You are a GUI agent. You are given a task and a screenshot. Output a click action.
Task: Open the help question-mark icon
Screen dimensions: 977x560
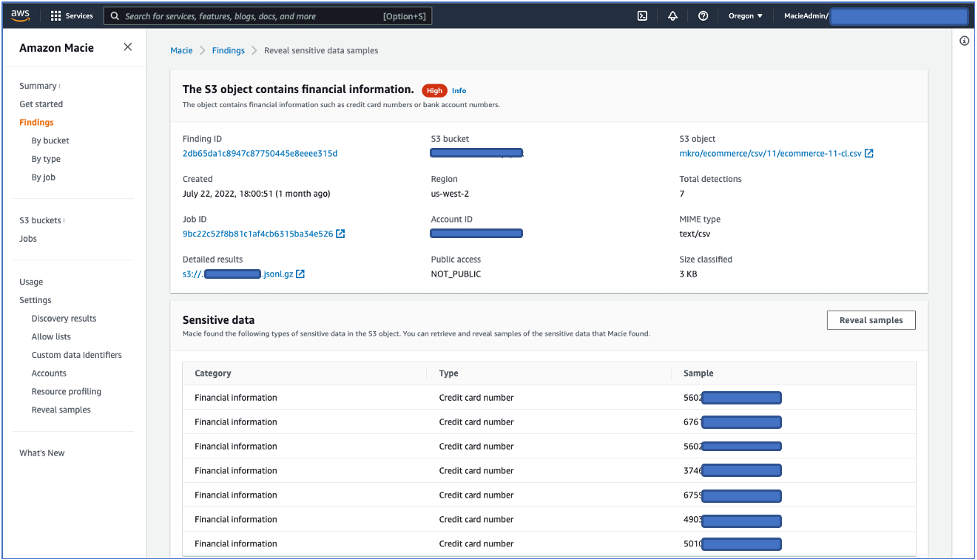(703, 16)
